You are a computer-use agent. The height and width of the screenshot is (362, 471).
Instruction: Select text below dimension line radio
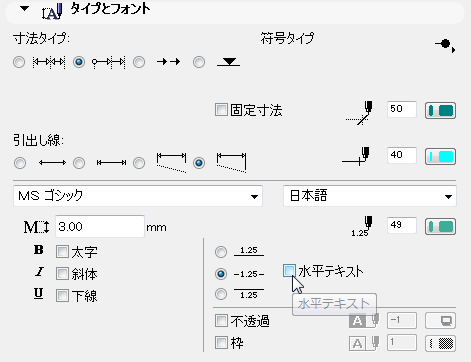tap(221, 294)
